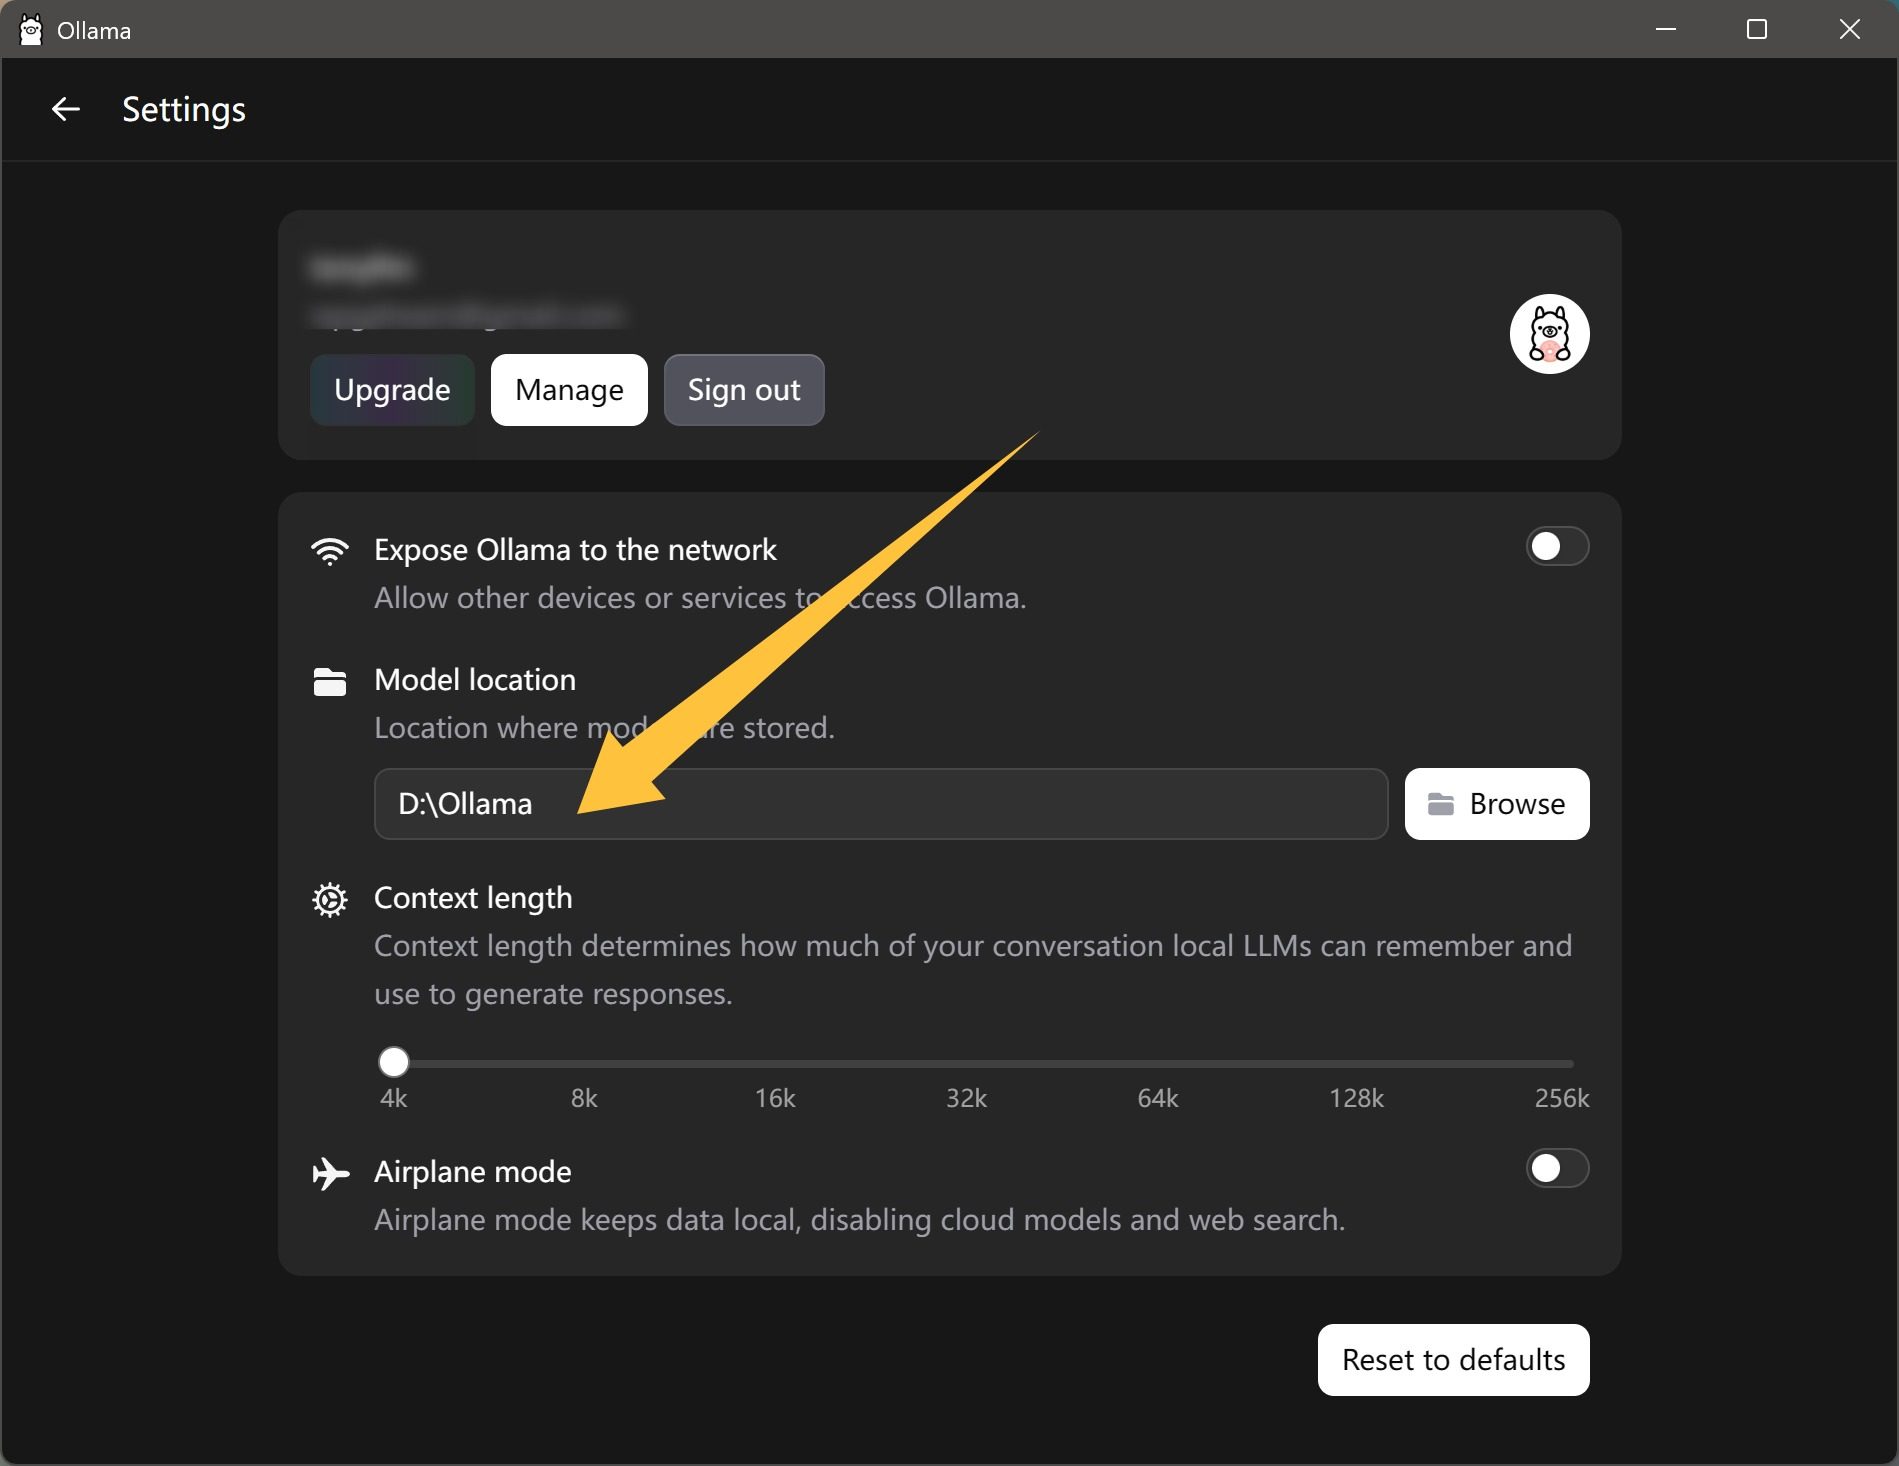The image size is (1899, 1466).
Task: Click the Wi-Fi network exposure icon
Action: (329, 551)
